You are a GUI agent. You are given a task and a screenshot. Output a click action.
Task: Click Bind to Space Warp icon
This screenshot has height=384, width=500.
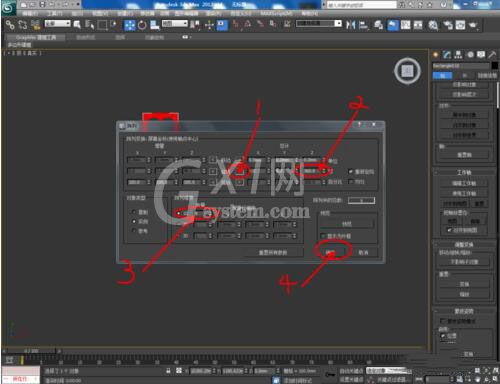click(x=35, y=24)
